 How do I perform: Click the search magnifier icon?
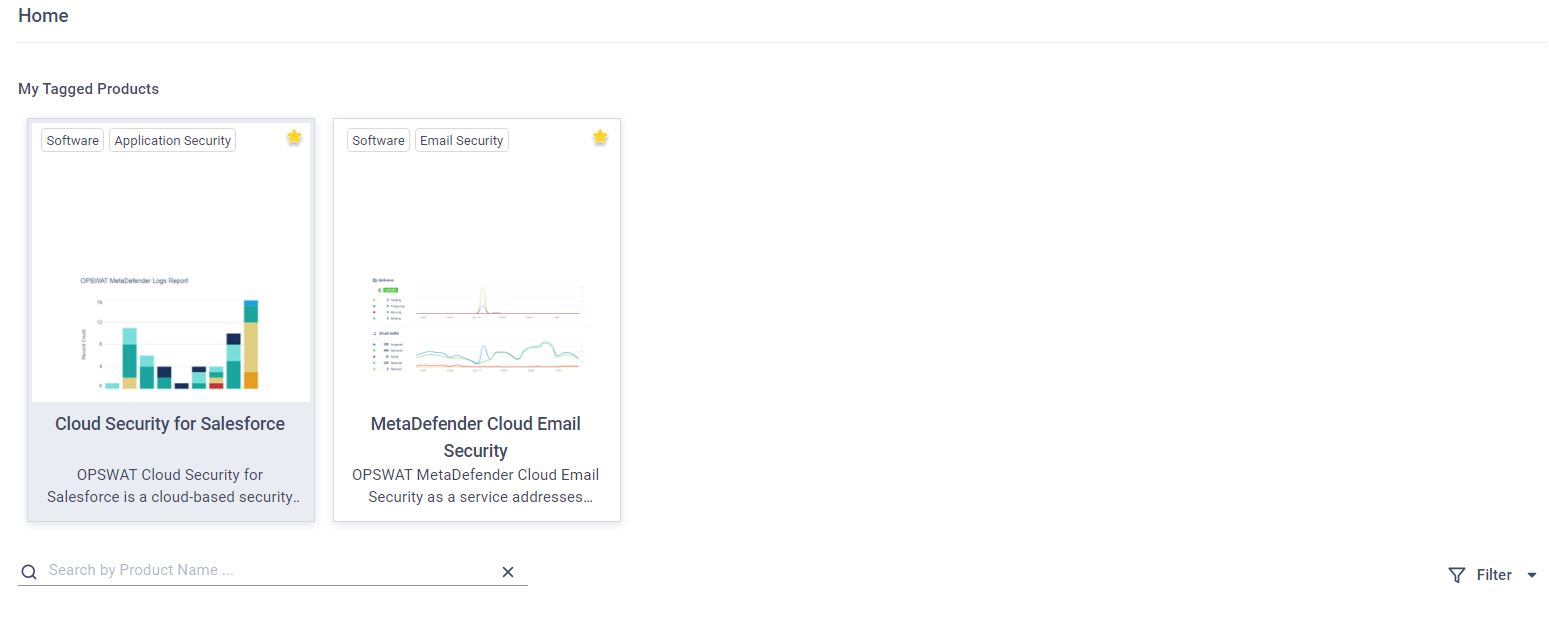(29, 572)
